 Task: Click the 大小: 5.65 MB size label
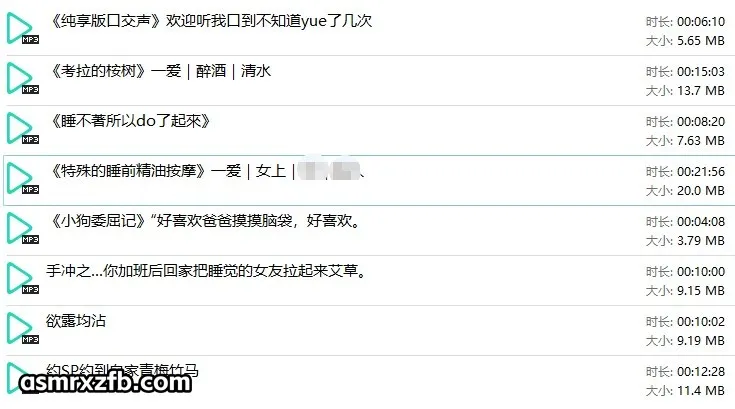coord(685,41)
